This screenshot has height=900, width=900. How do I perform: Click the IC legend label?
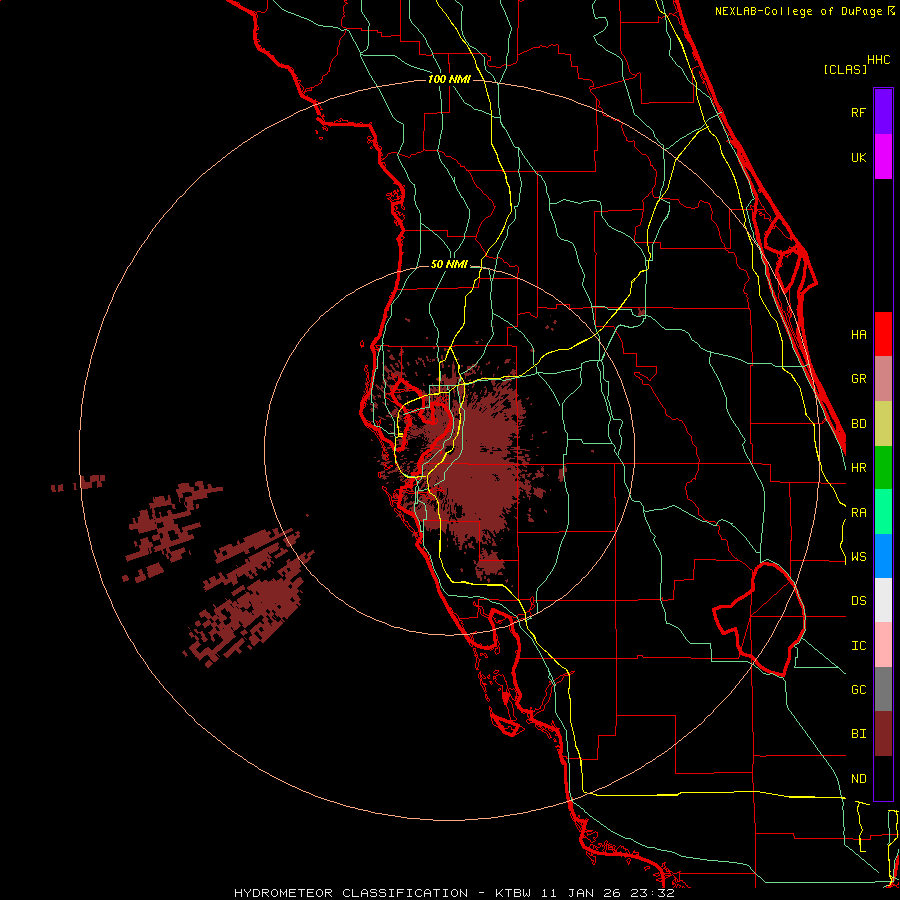[x=858, y=646]
